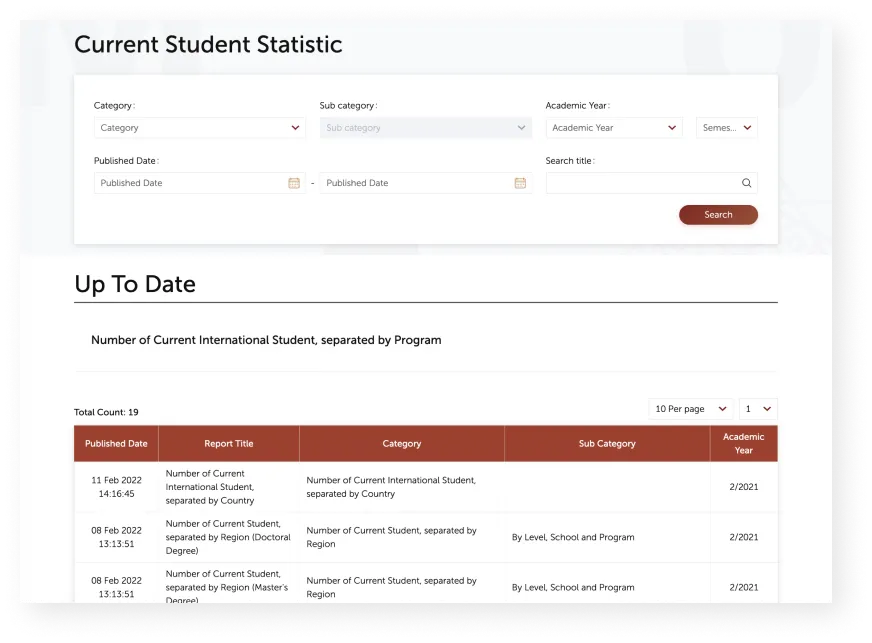Click 'By Level, School and Program' in Master's row
This screenshot has width=872, height=643.
coord(573,587)
